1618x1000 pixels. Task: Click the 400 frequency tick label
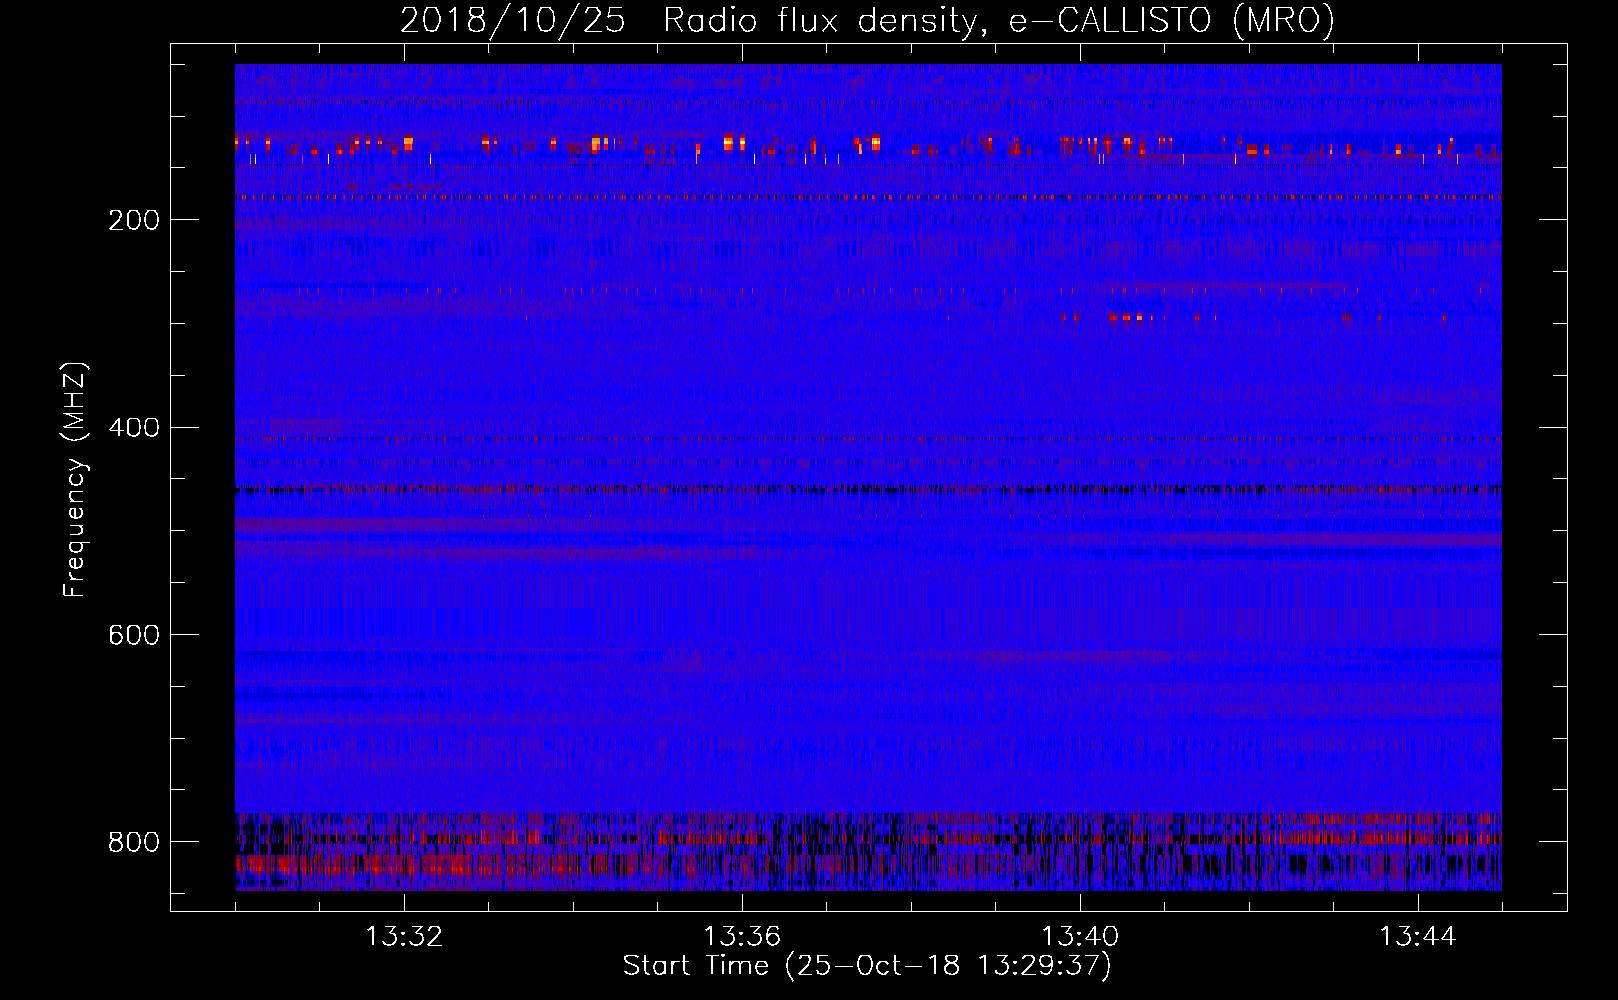[133, 428]
